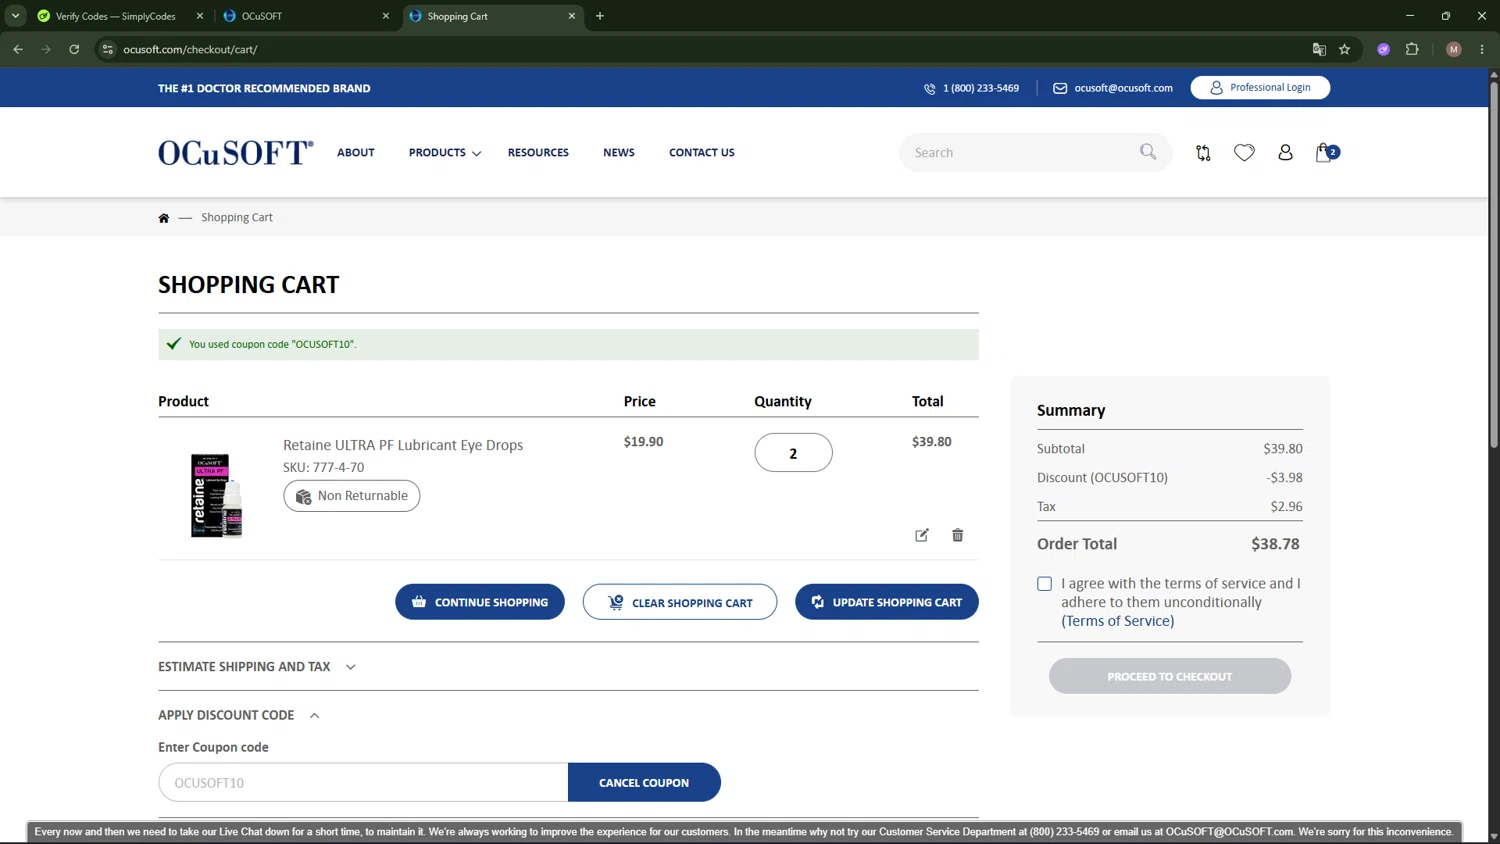
Task: Open the Resources menu item
Action: [538, 153]
